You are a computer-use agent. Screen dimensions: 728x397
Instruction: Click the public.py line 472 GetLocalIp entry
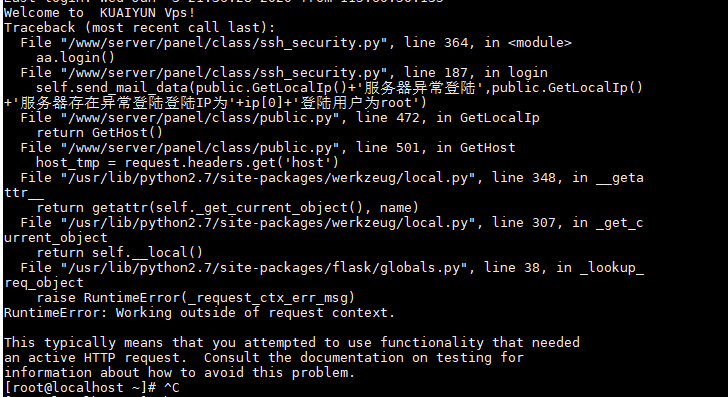[280, 117]
